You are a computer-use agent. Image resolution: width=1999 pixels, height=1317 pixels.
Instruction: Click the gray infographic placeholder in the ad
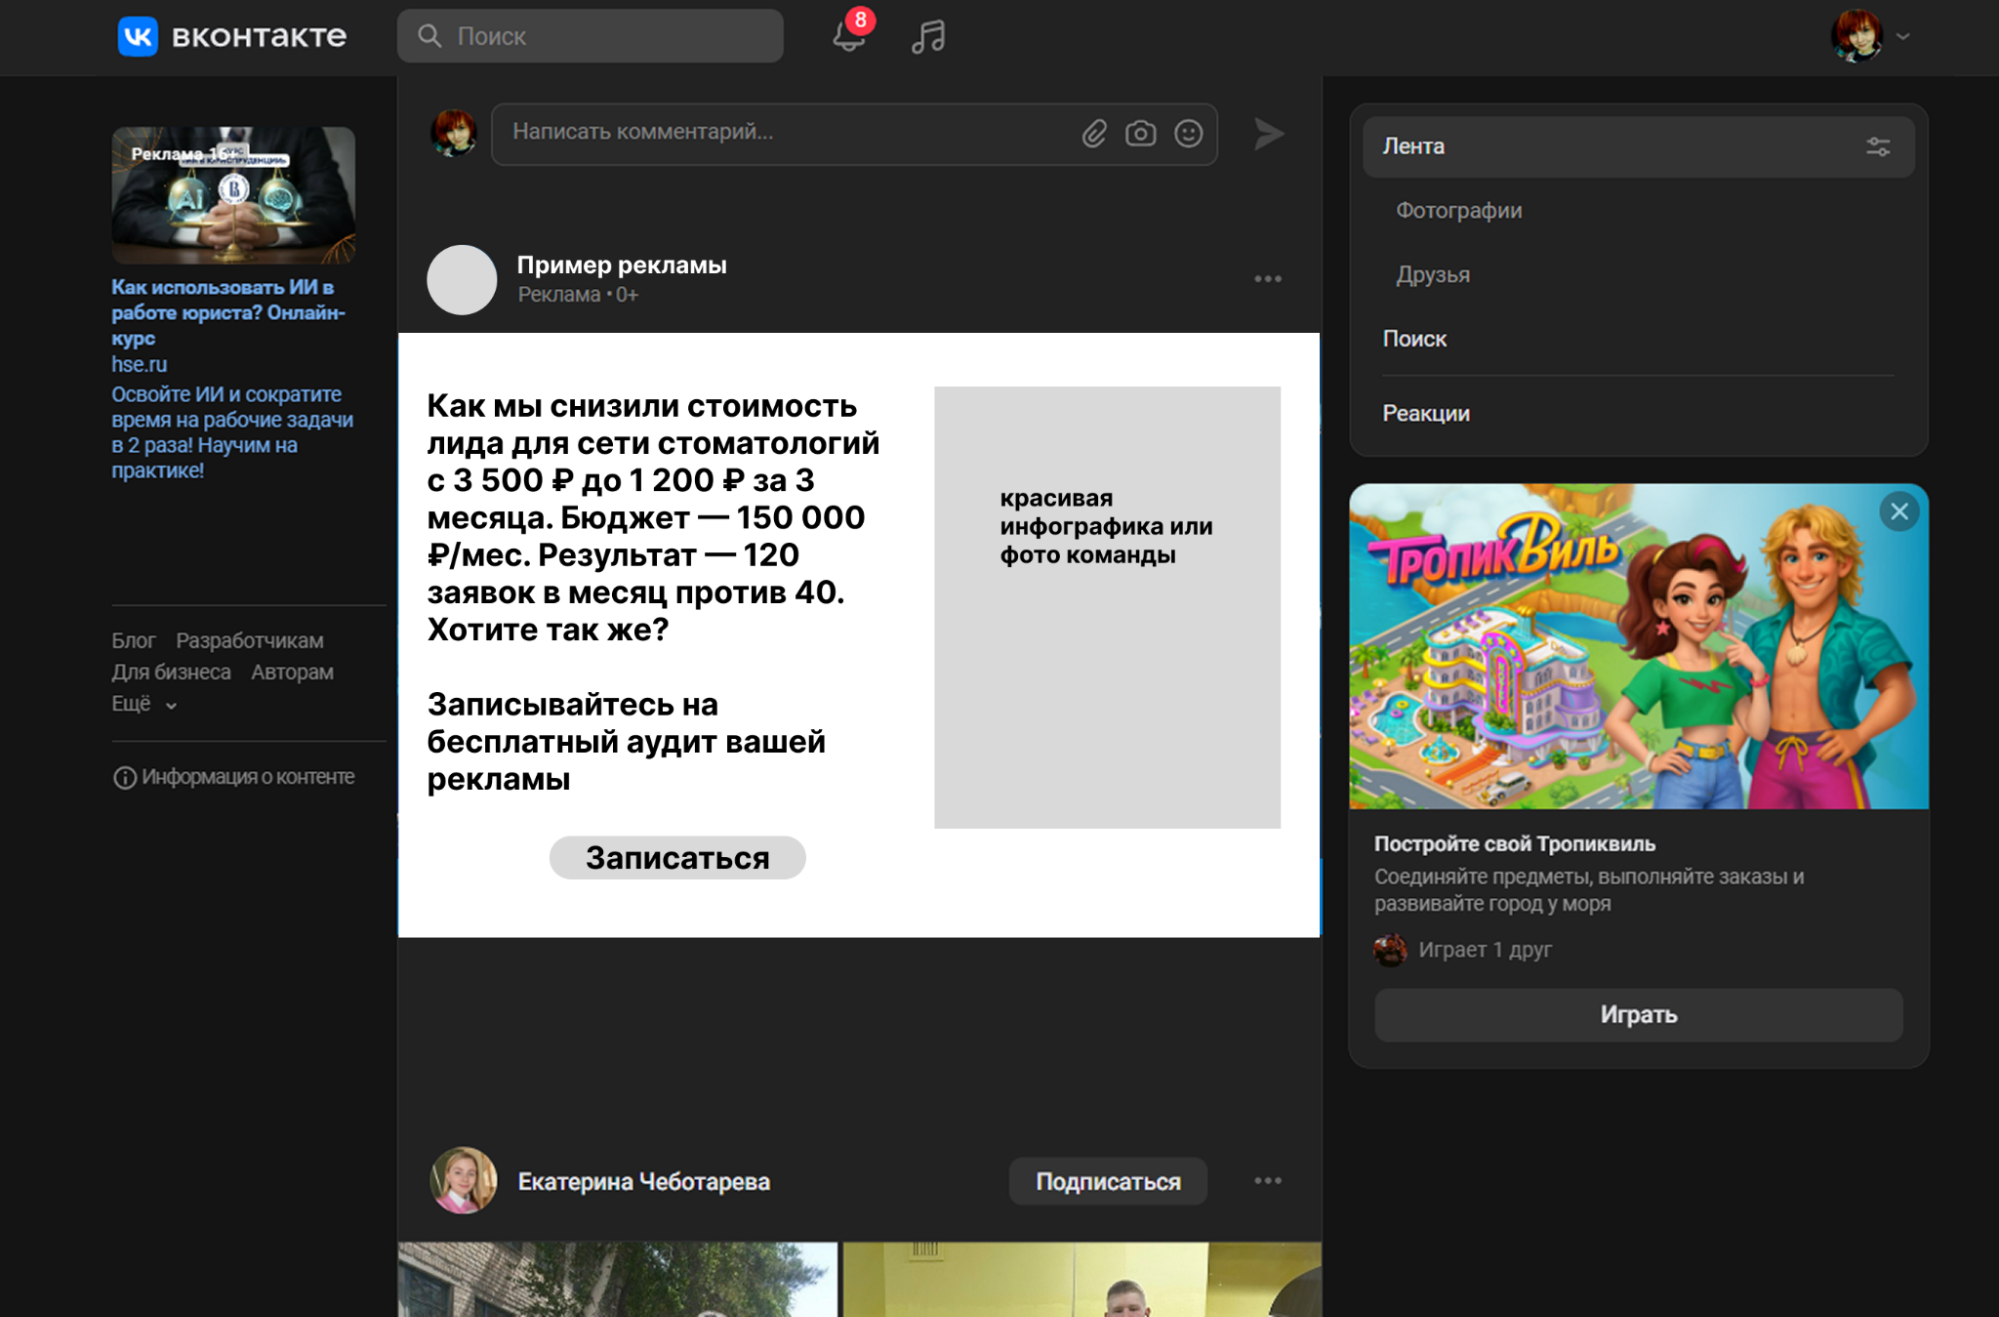point(1107,607)
